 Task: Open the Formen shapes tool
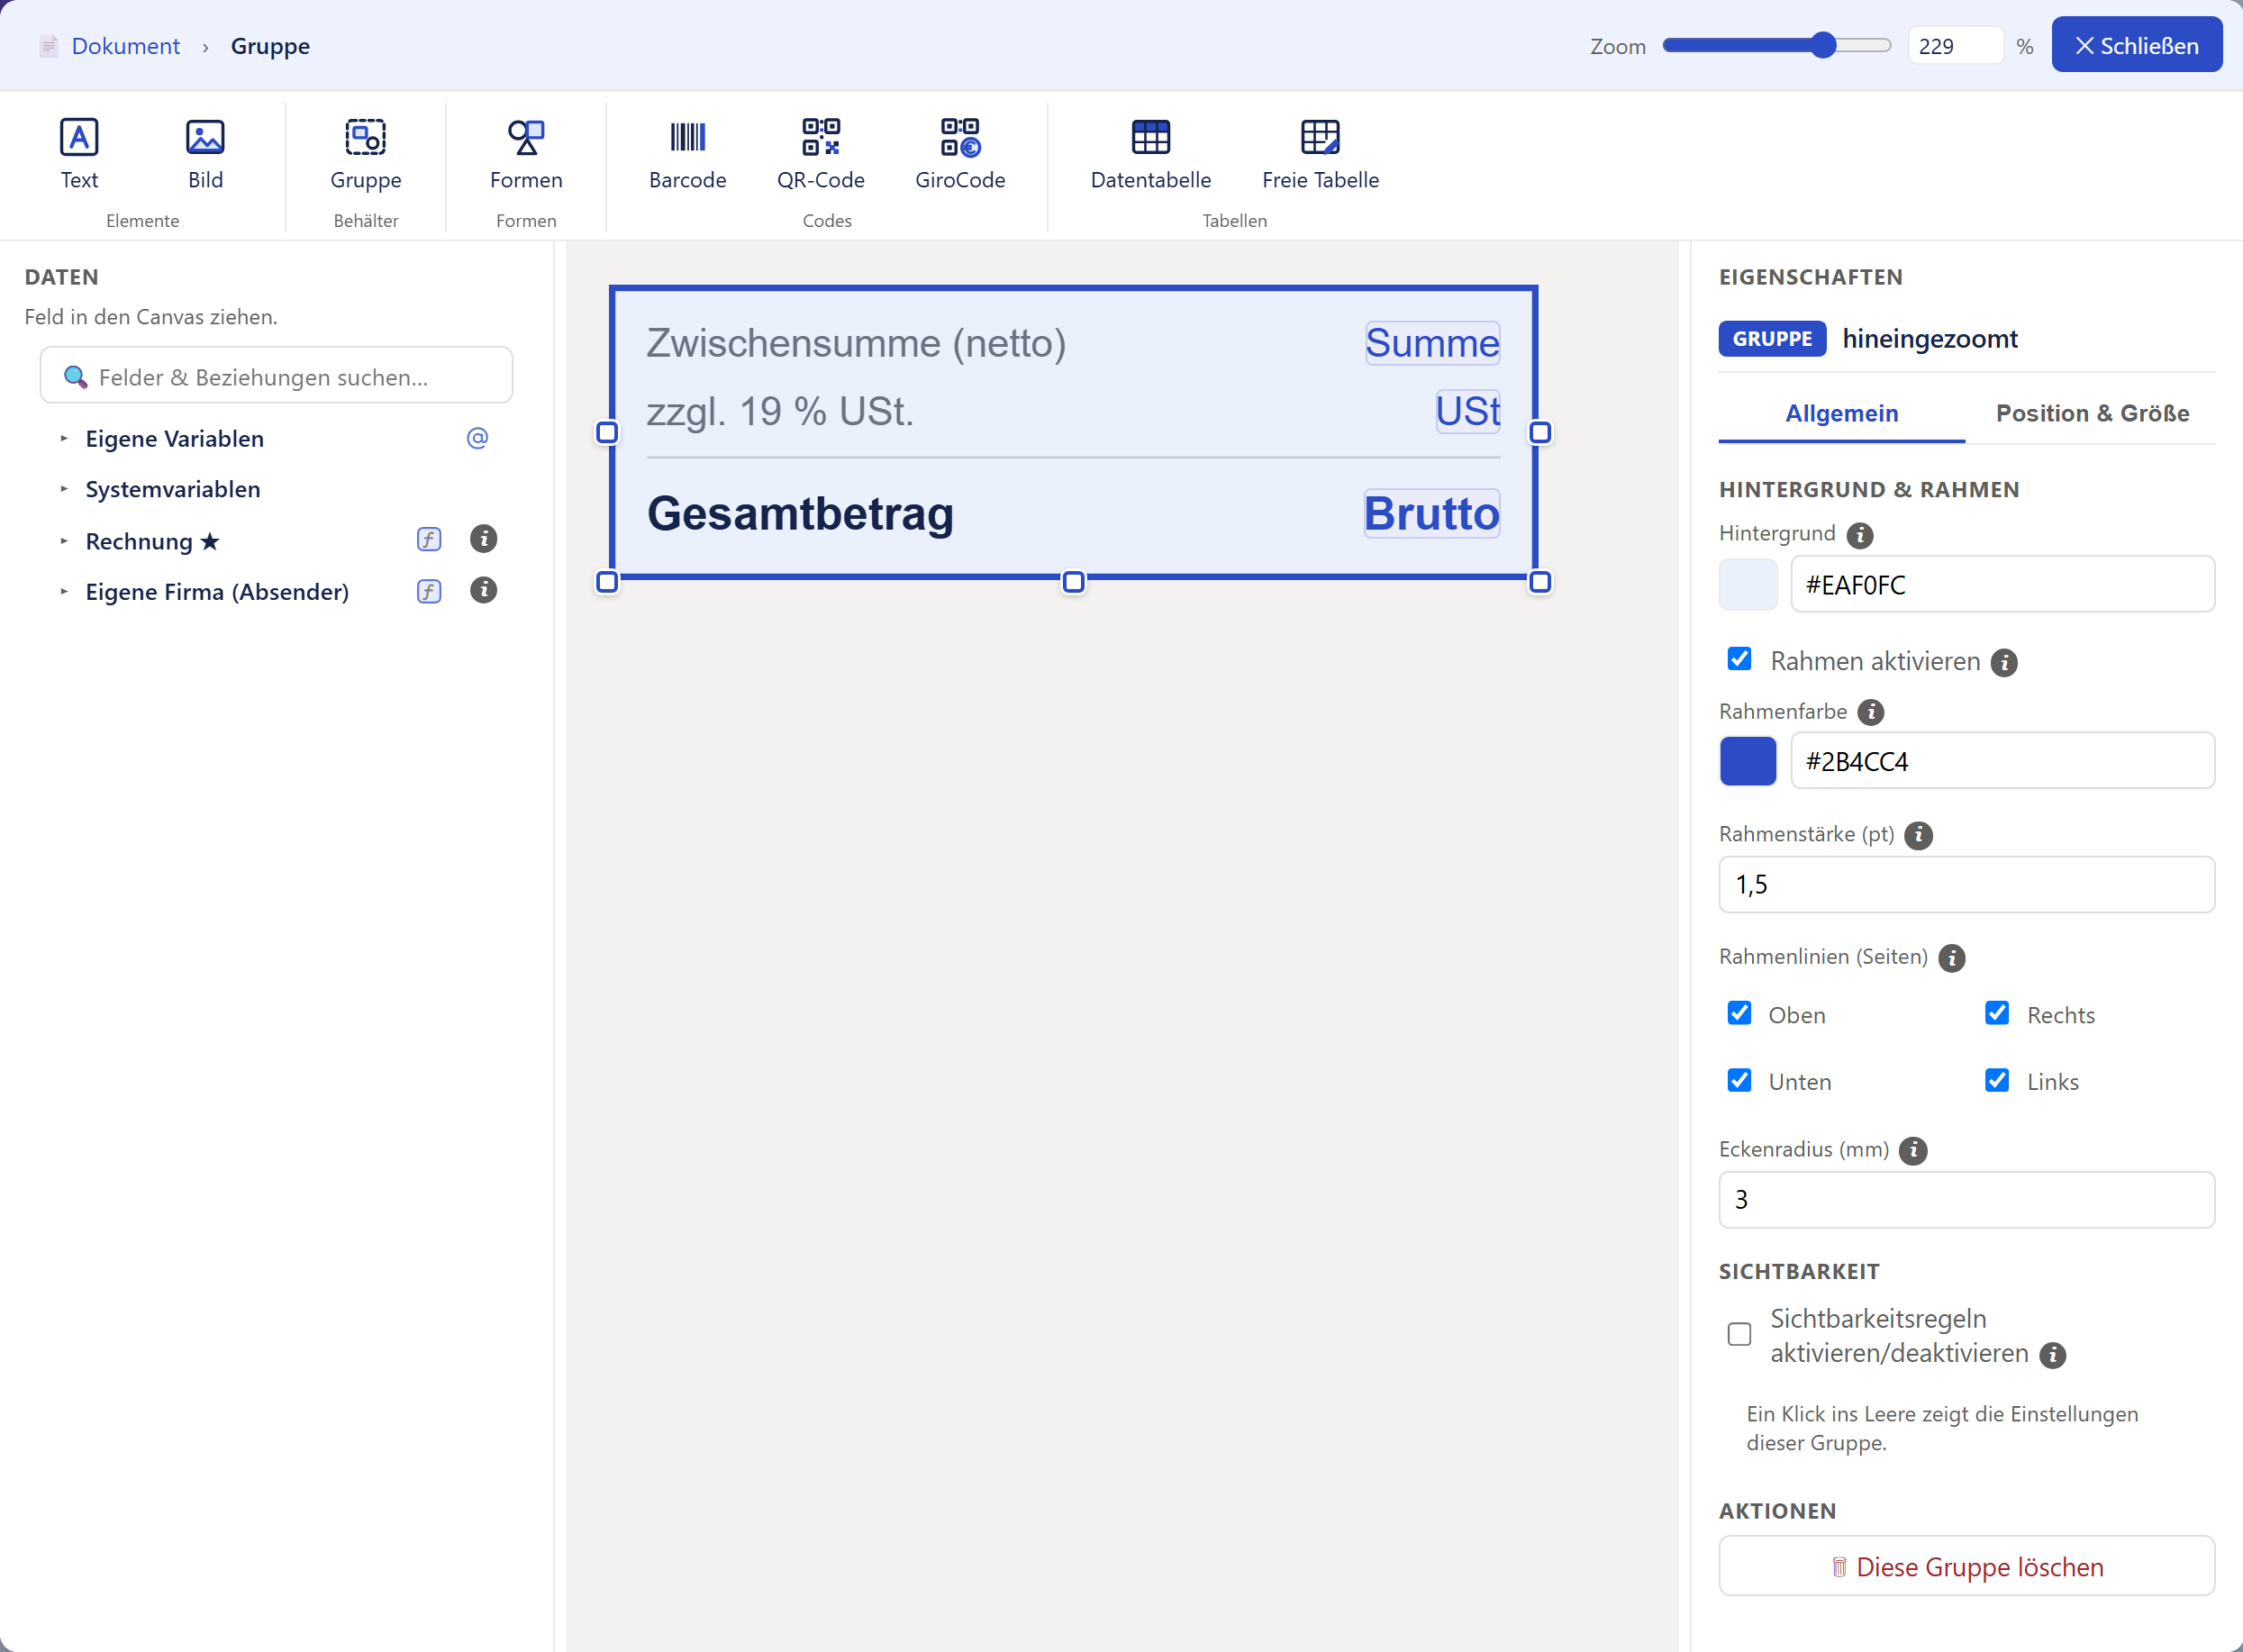(x=526, y=154)
